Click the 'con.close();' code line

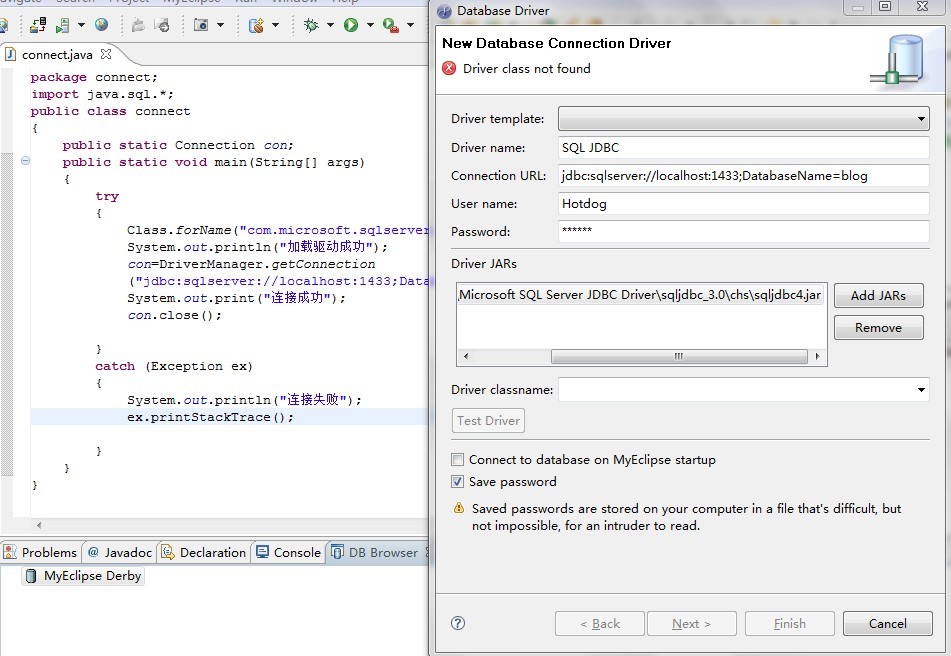(x=175, y=315)
